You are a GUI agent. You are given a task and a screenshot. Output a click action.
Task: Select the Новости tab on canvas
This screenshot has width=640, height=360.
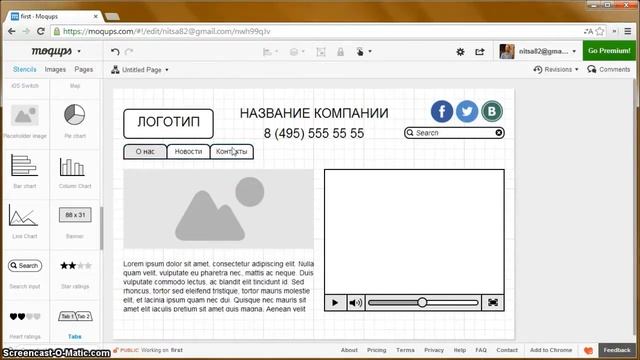point(188,151)
